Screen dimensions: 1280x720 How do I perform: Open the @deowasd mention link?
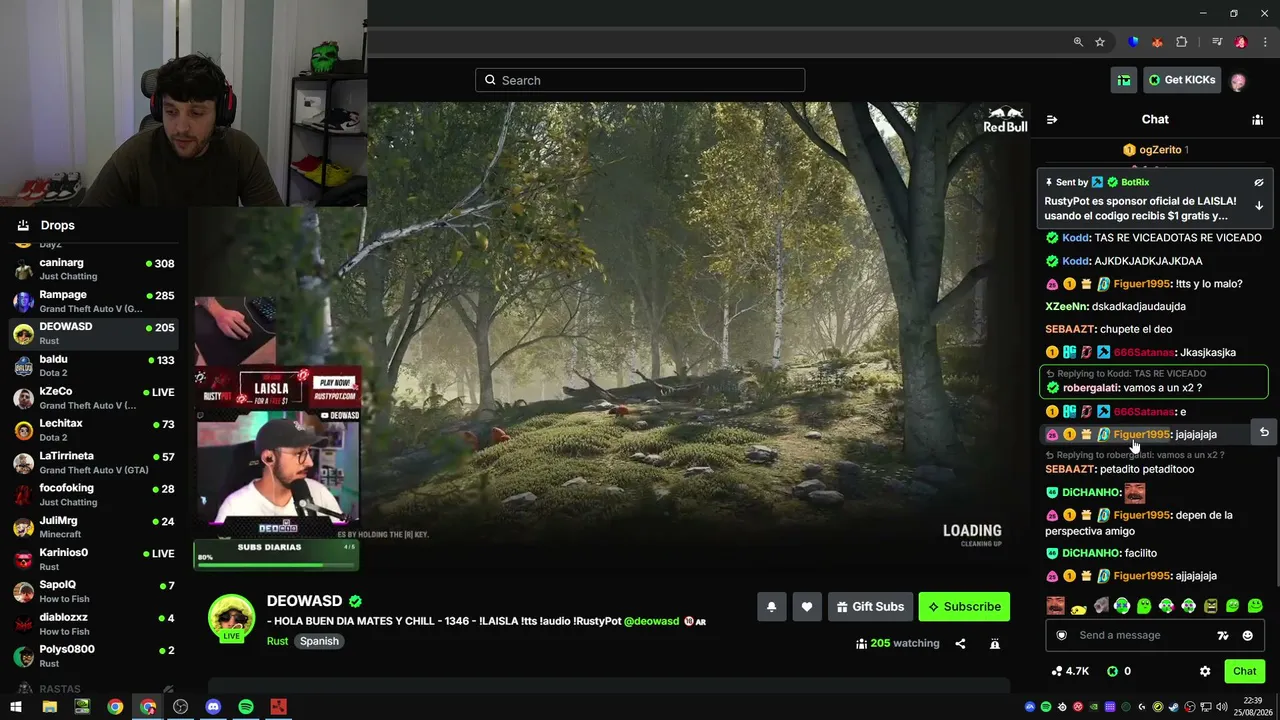point(651,621)
